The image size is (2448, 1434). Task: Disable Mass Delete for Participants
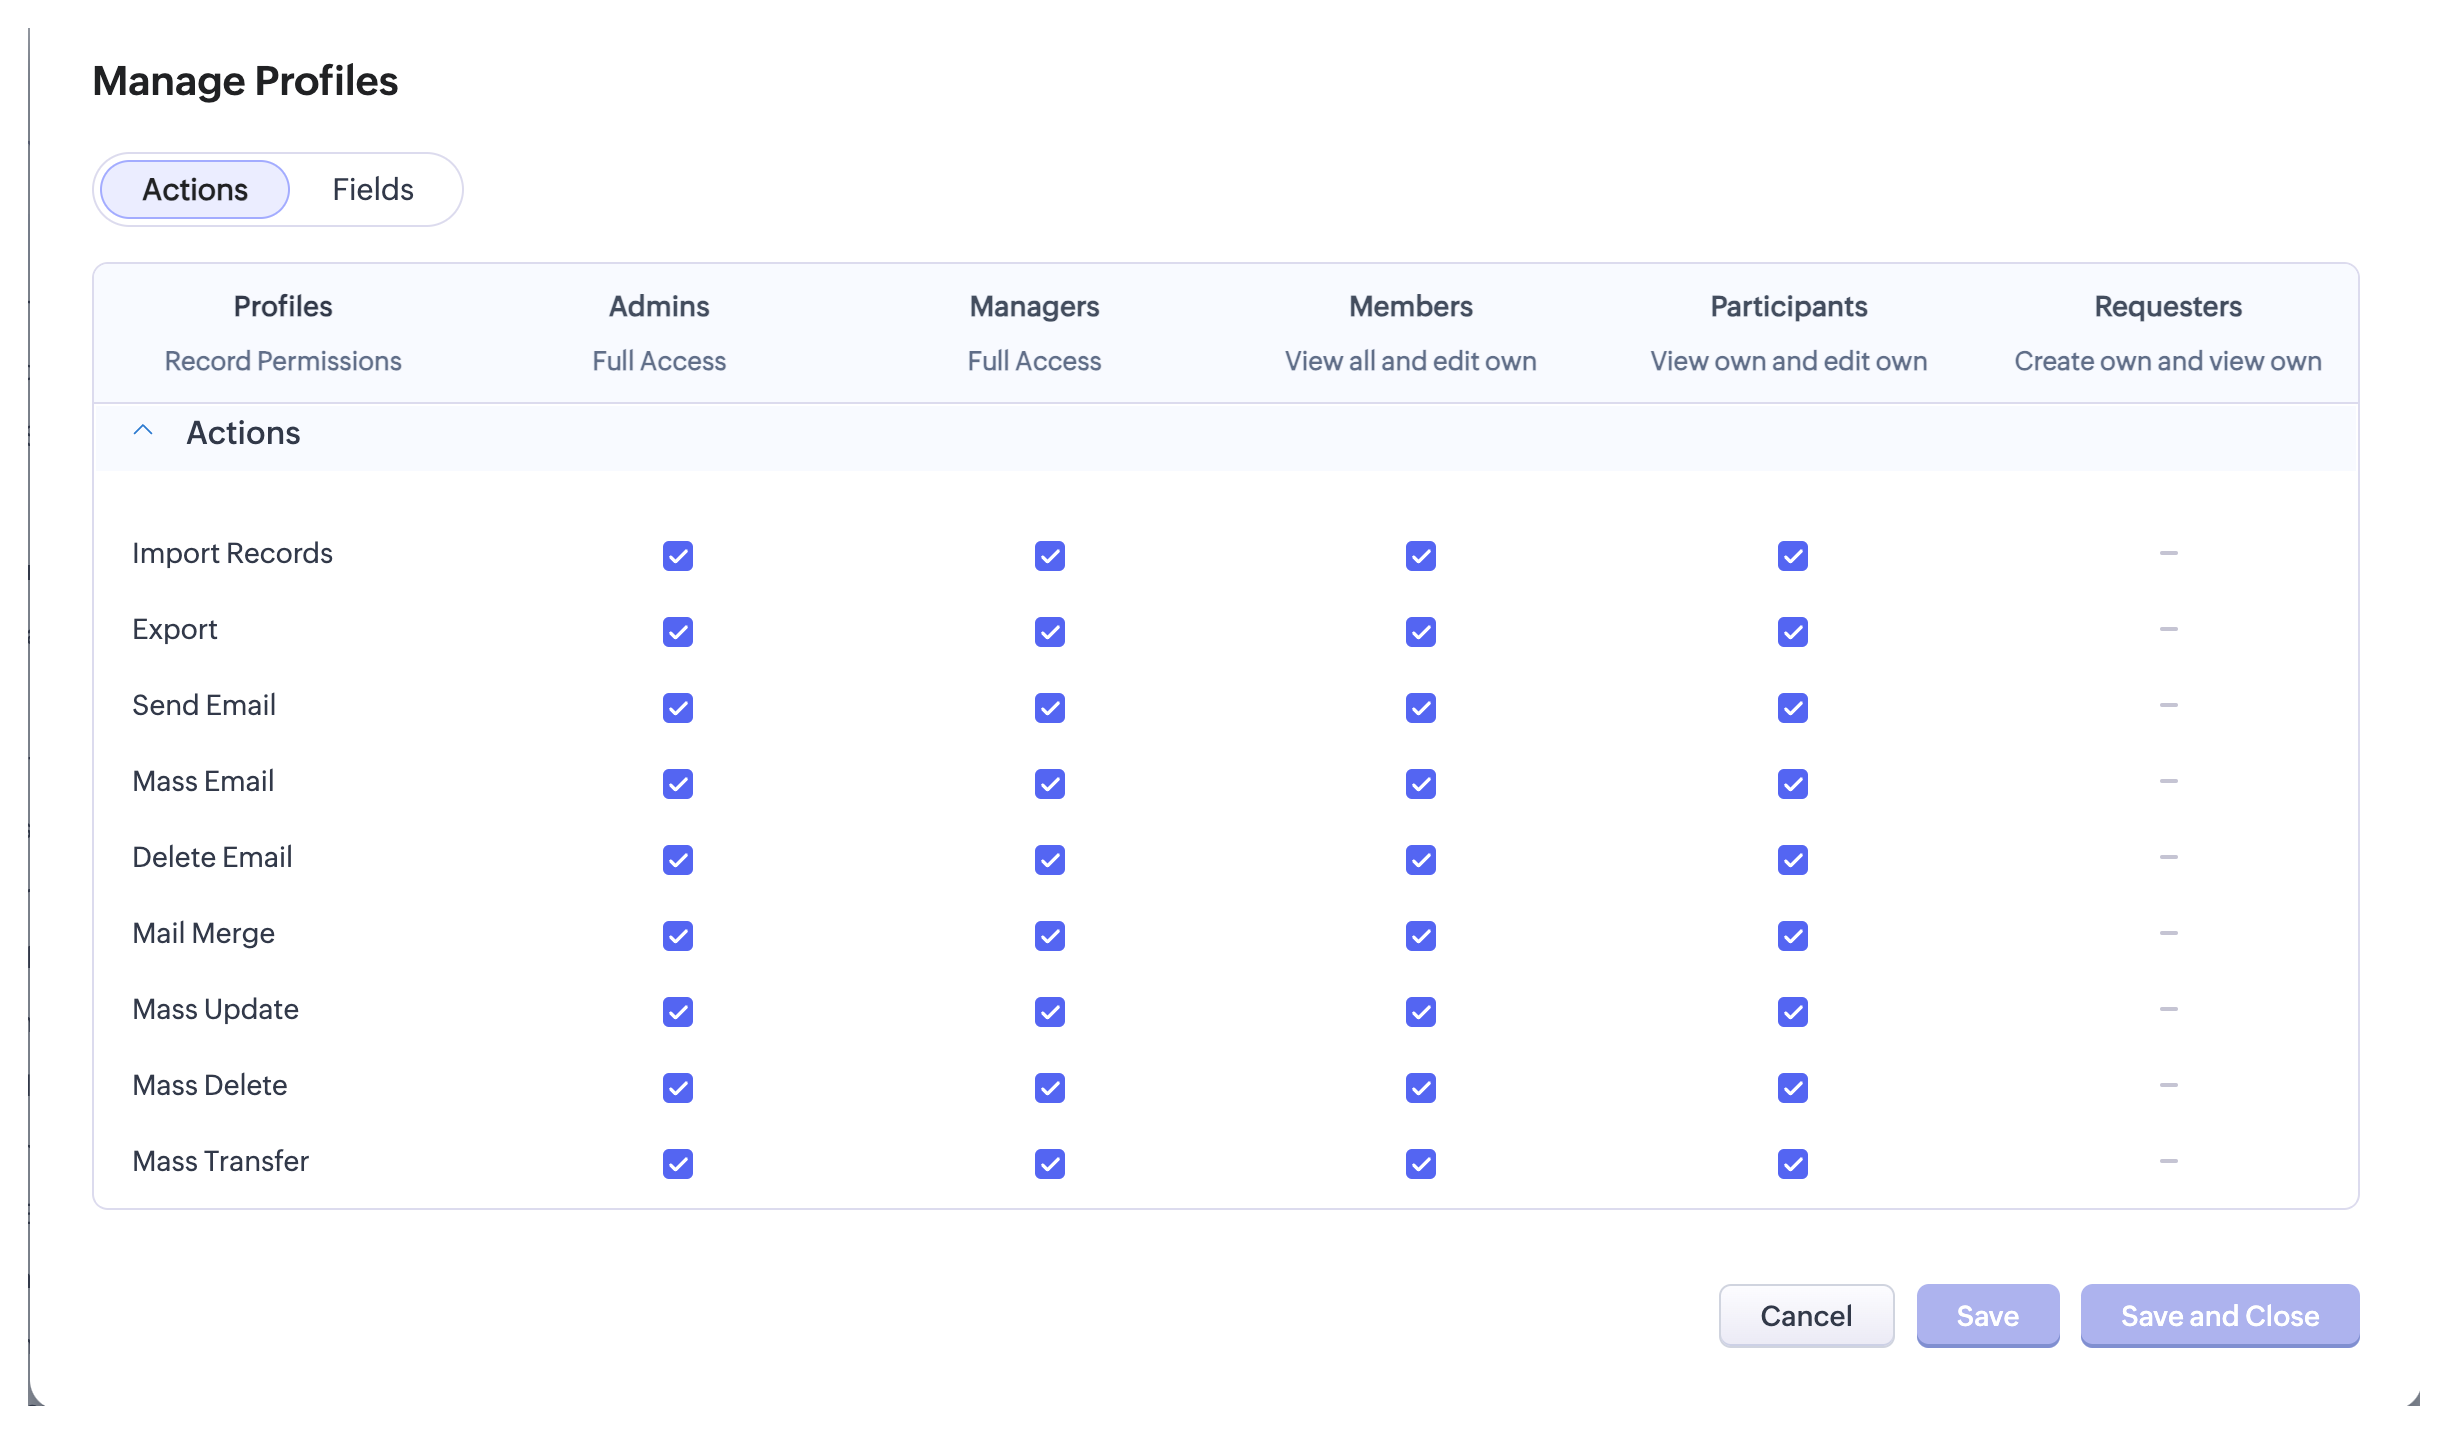[x=1792, y=1088]
